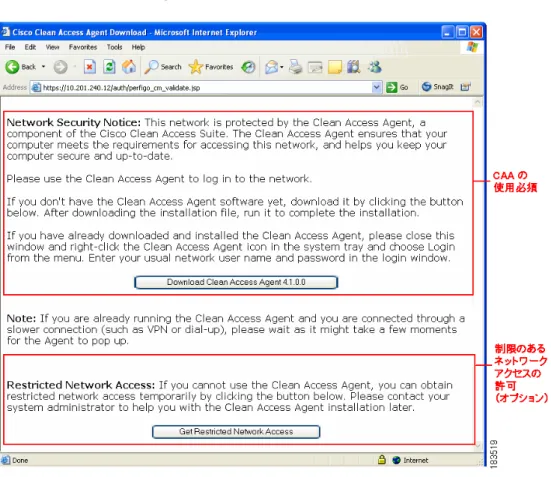Click the 'Note:' bold text
The height and width of the screenshot is (477, 551).
click(21, 318)
